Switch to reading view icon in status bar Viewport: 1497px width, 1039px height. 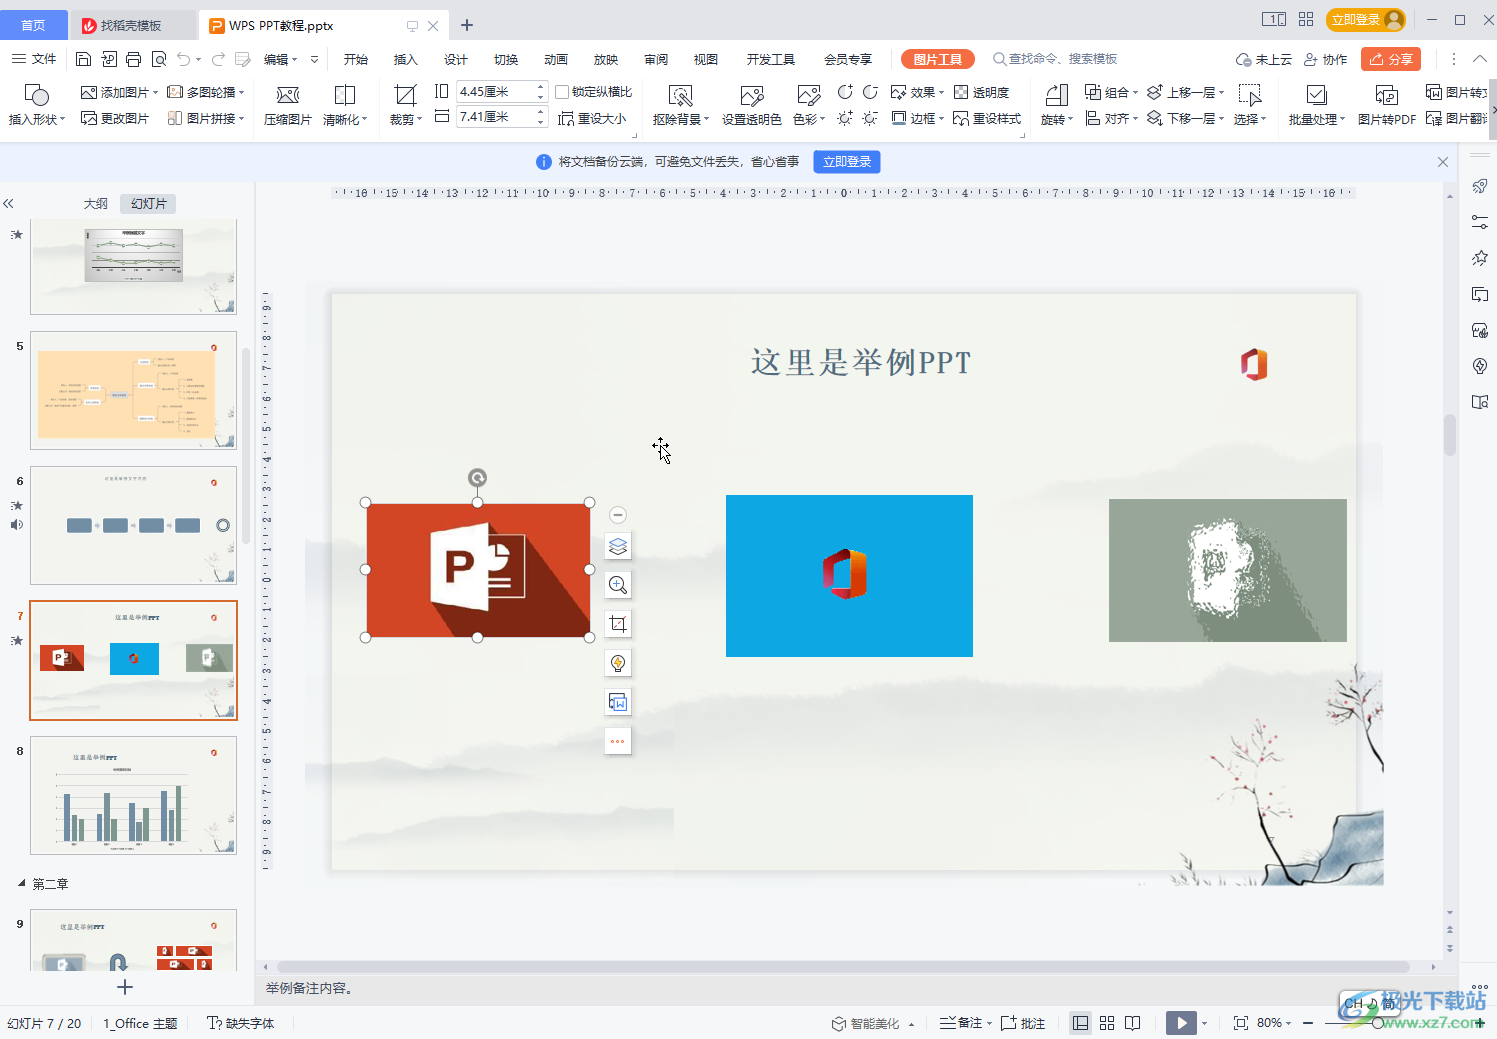[x=1132, y=1023]
